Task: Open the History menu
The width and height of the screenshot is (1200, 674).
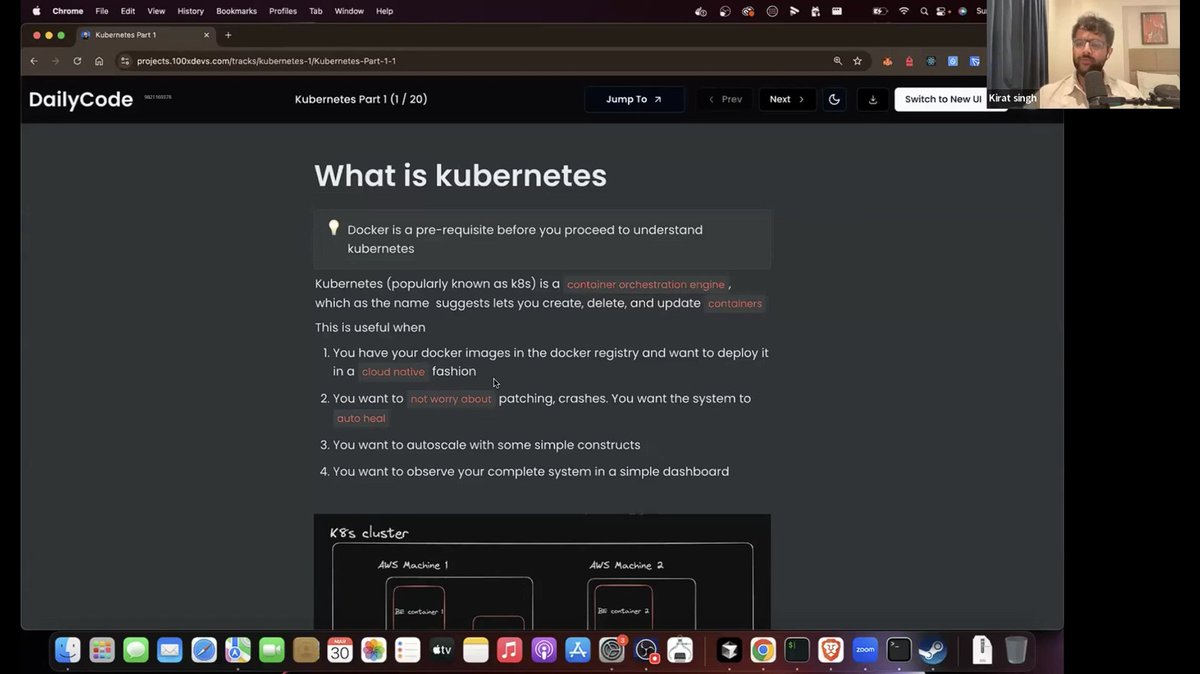Action: [190, 11]
